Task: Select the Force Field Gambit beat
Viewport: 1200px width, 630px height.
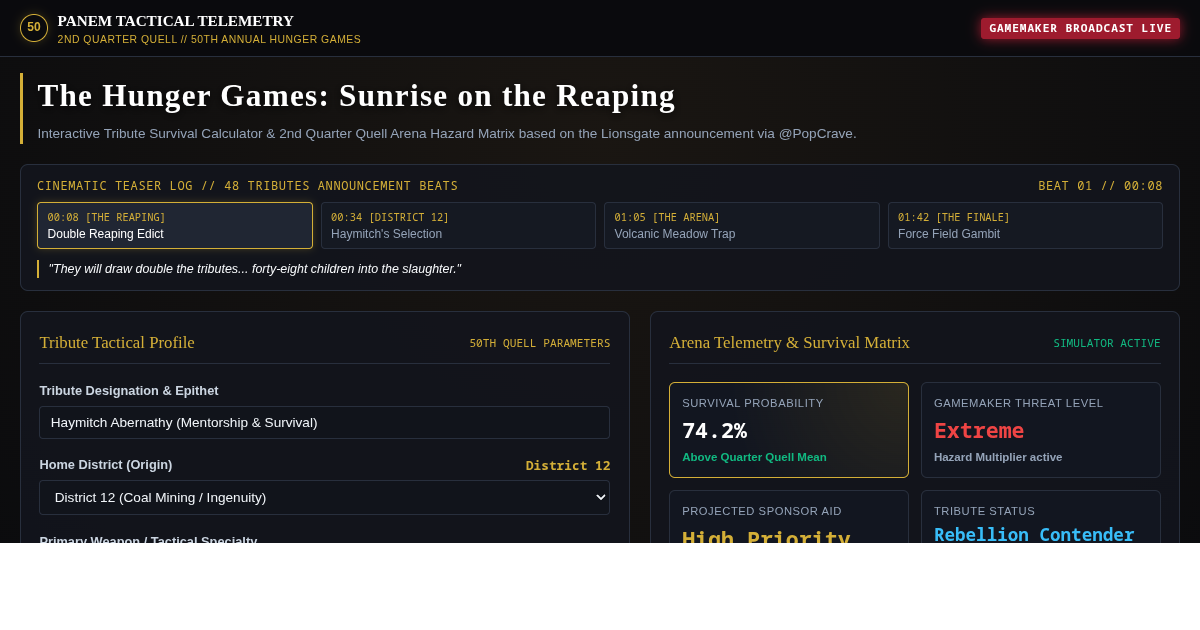Action: 1025,226
